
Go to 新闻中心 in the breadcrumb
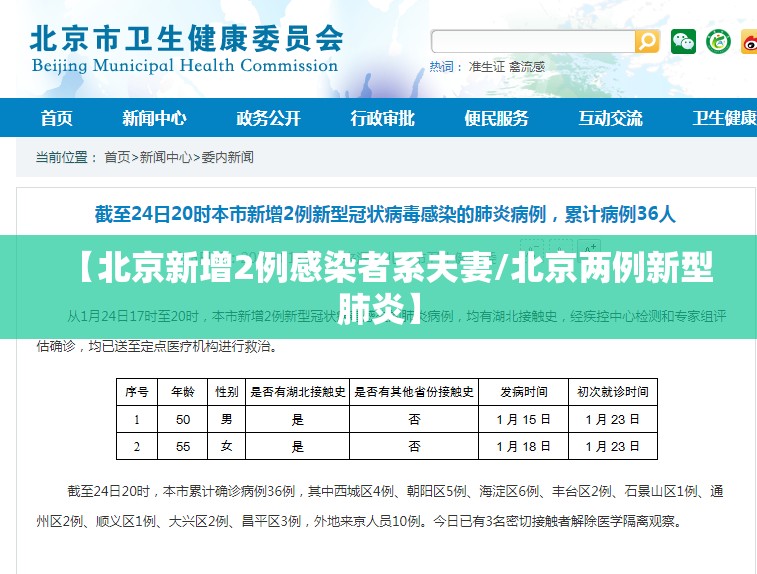tap(166, 157)
